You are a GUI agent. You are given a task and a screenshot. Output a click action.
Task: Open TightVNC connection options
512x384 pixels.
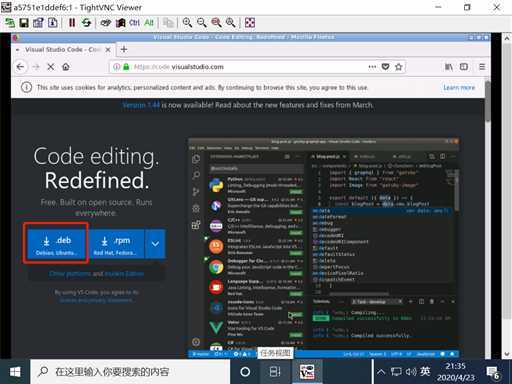(38, 23)
